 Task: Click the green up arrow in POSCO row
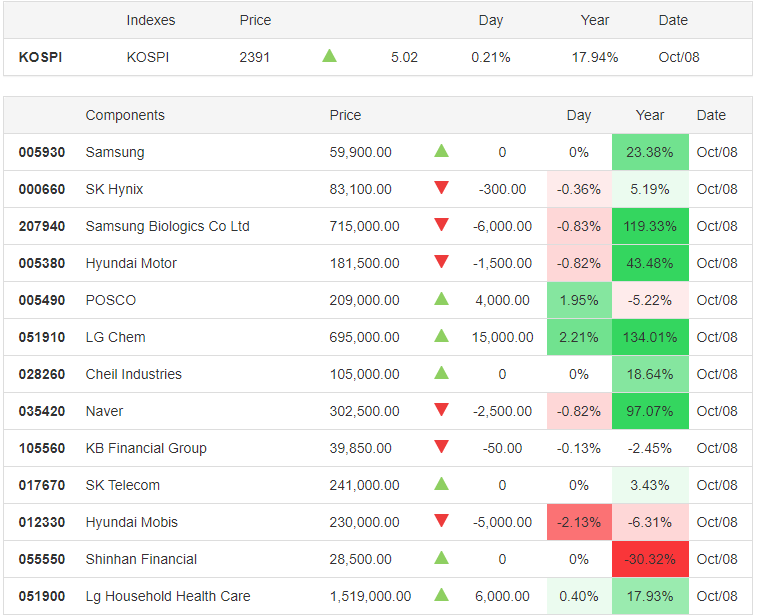(x=441, y=299)
